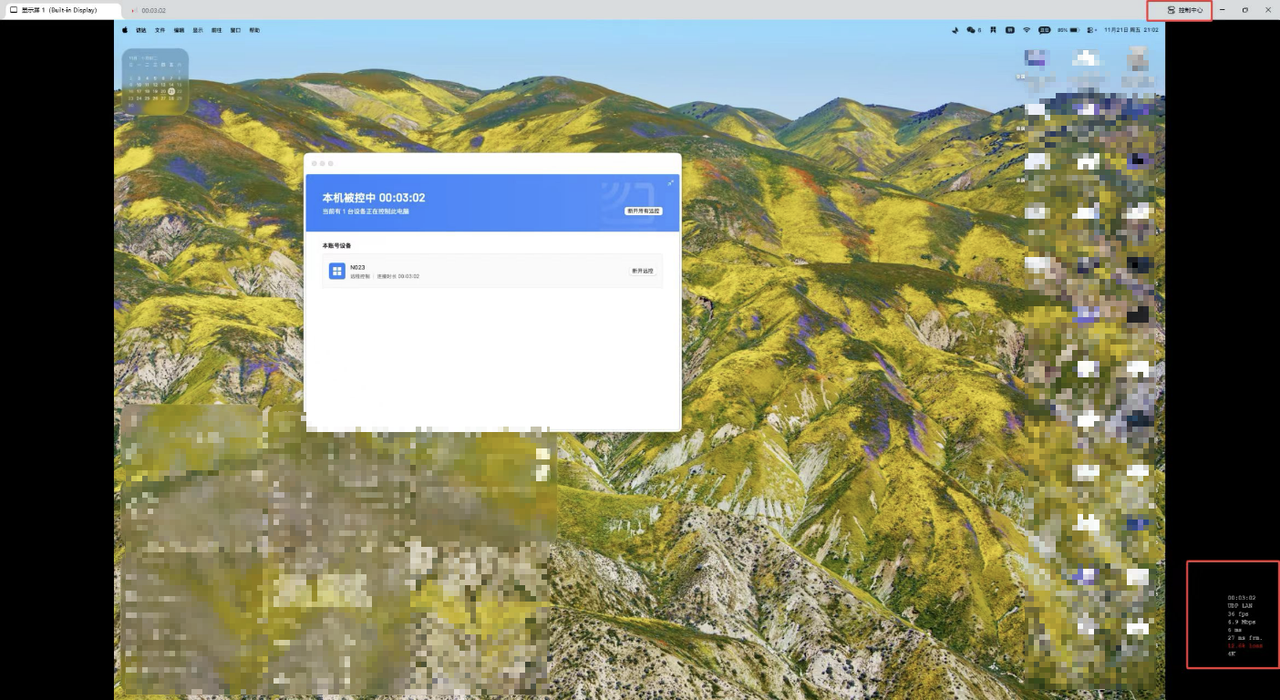This screenshot has width=1280, height=700.
Task: Click 断开远控 for device N023
Action: tap(642, 271)
